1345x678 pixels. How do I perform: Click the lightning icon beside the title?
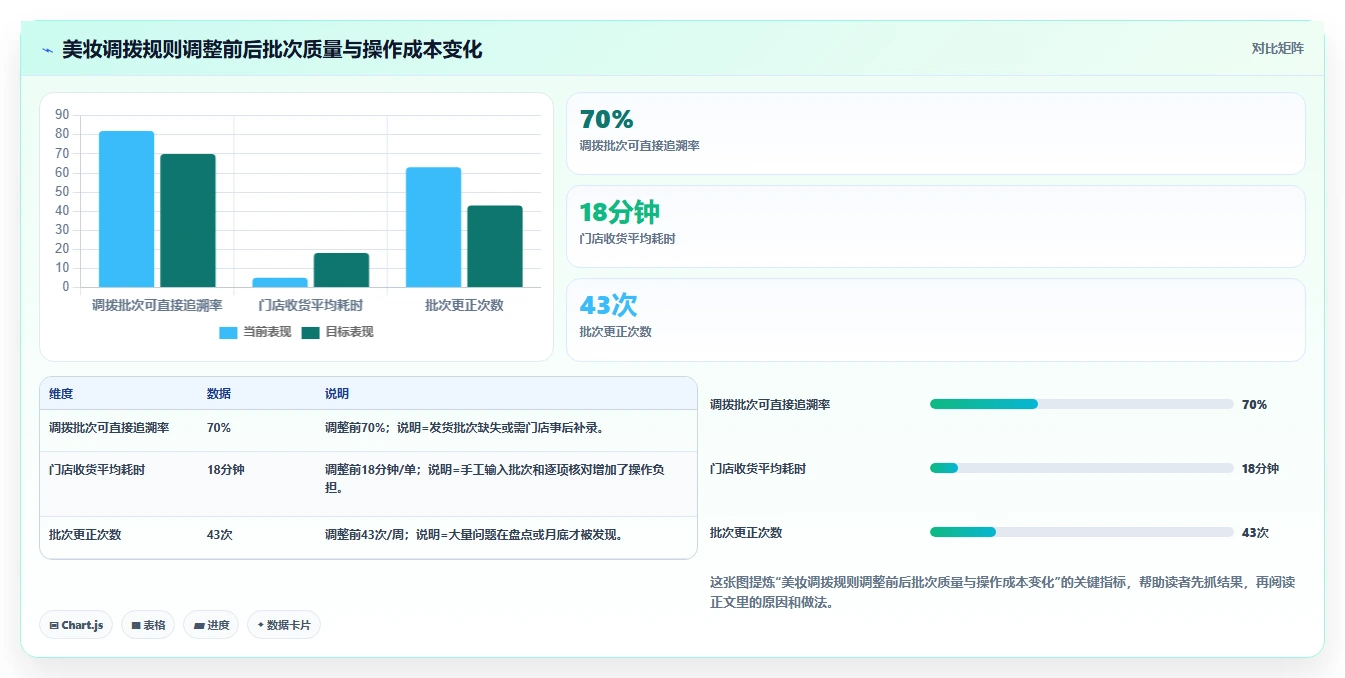click(x=47, y=50)
